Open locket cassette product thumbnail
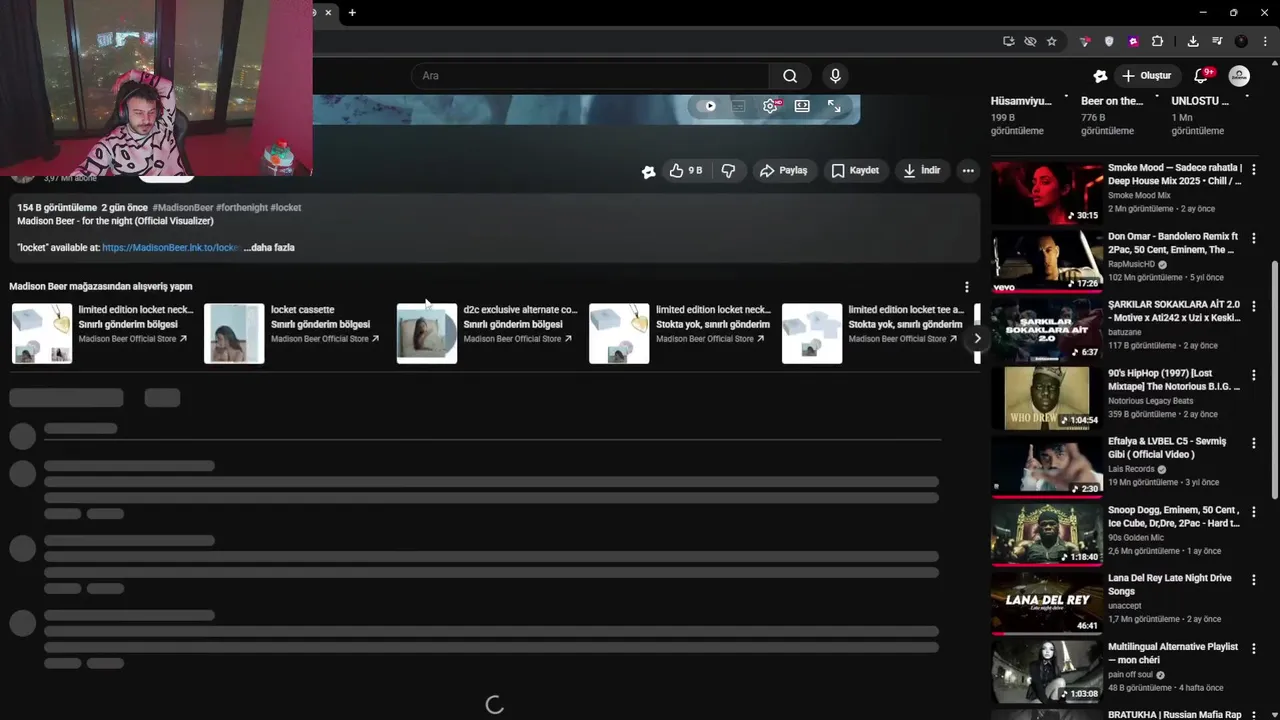Viewport: 1280px width, 720px height. (234, 333)
